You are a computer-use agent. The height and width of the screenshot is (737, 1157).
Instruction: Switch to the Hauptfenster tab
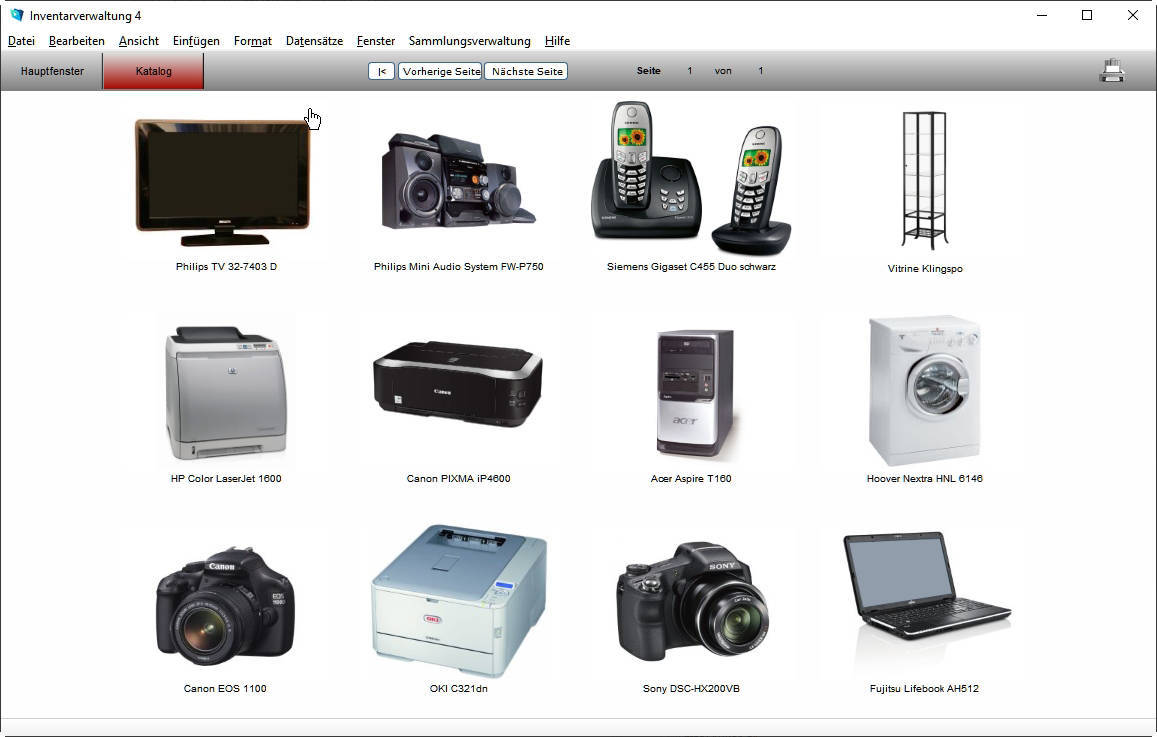pyautogui.click(x=52, y=71)
